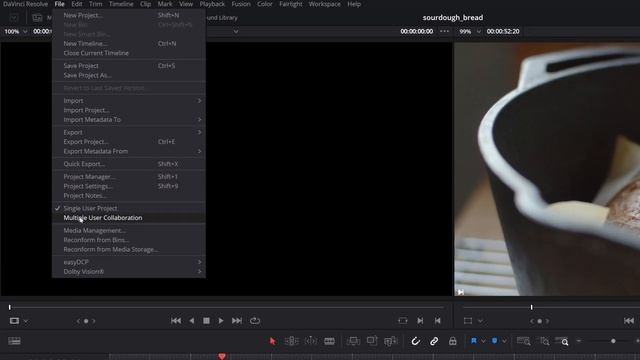
Task: Expand the easyDCP submenu
Action: click(x=129, y=262)
